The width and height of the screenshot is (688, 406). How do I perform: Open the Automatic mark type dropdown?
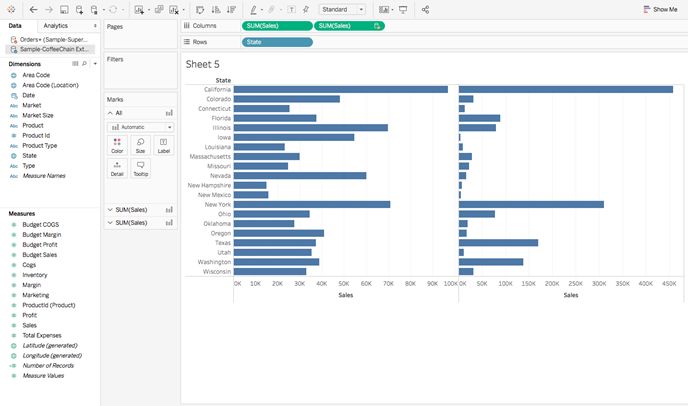[x=140, y=127]
